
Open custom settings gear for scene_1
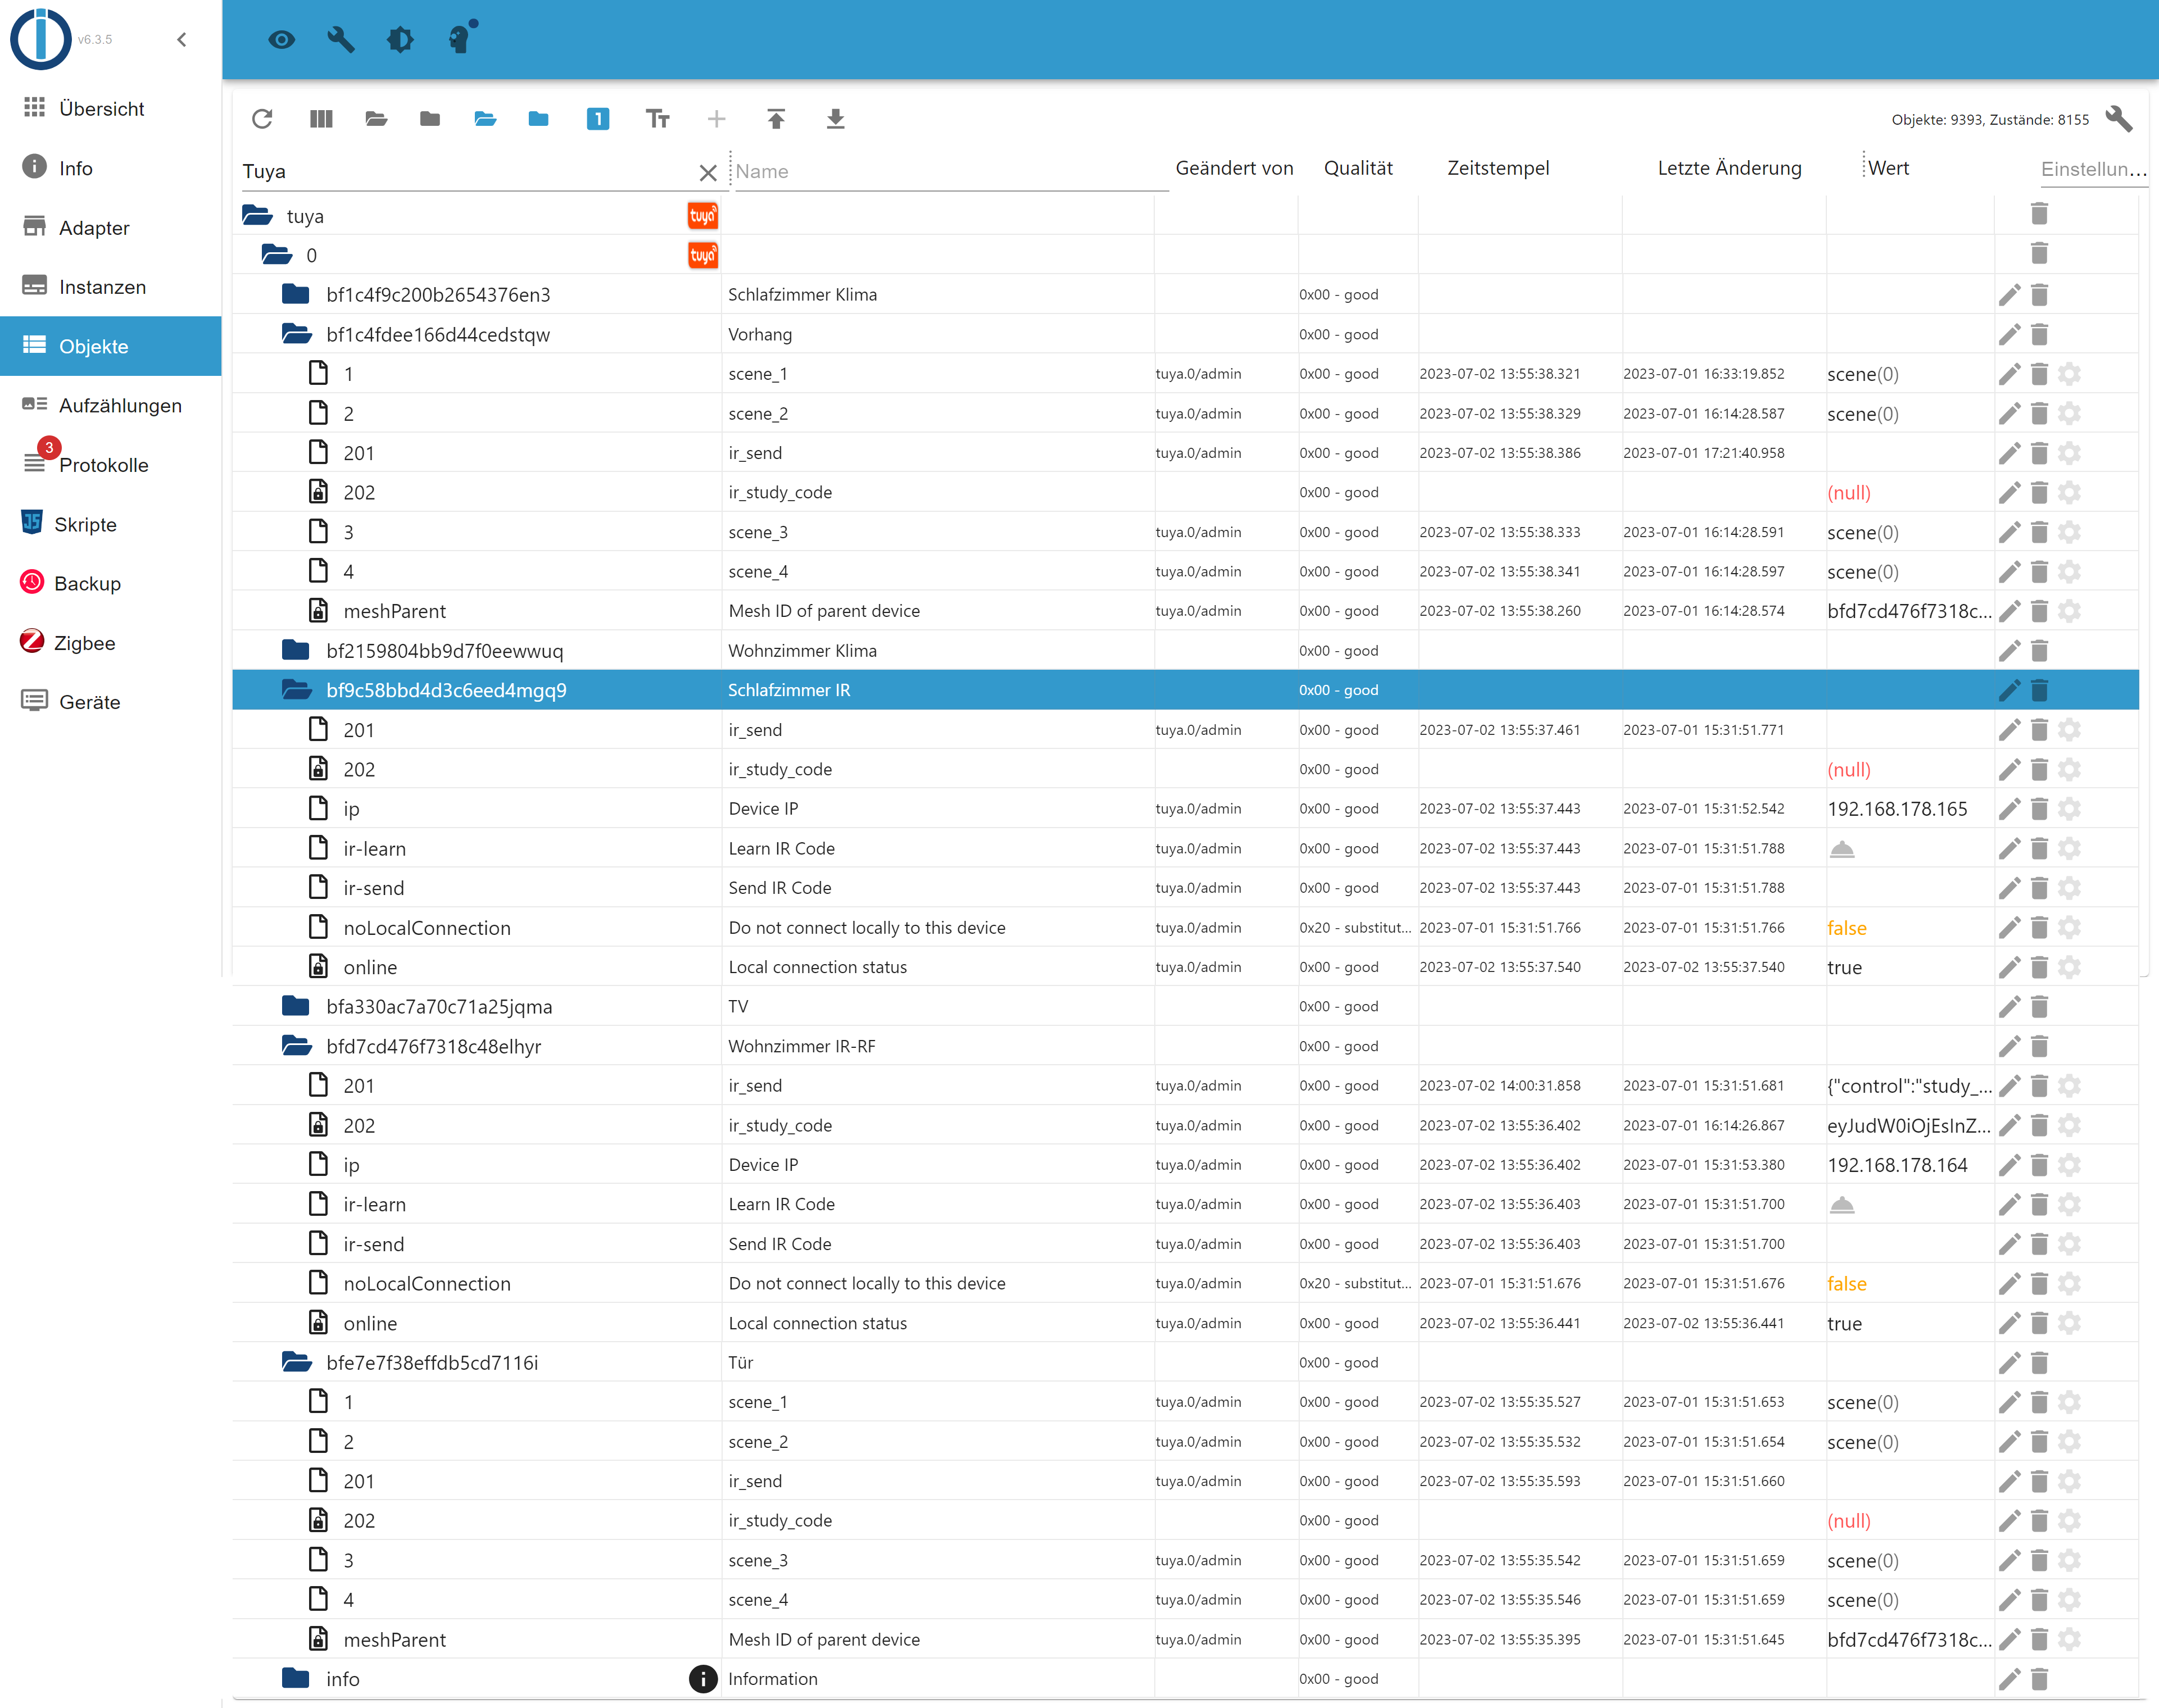tap(2070, 374)
